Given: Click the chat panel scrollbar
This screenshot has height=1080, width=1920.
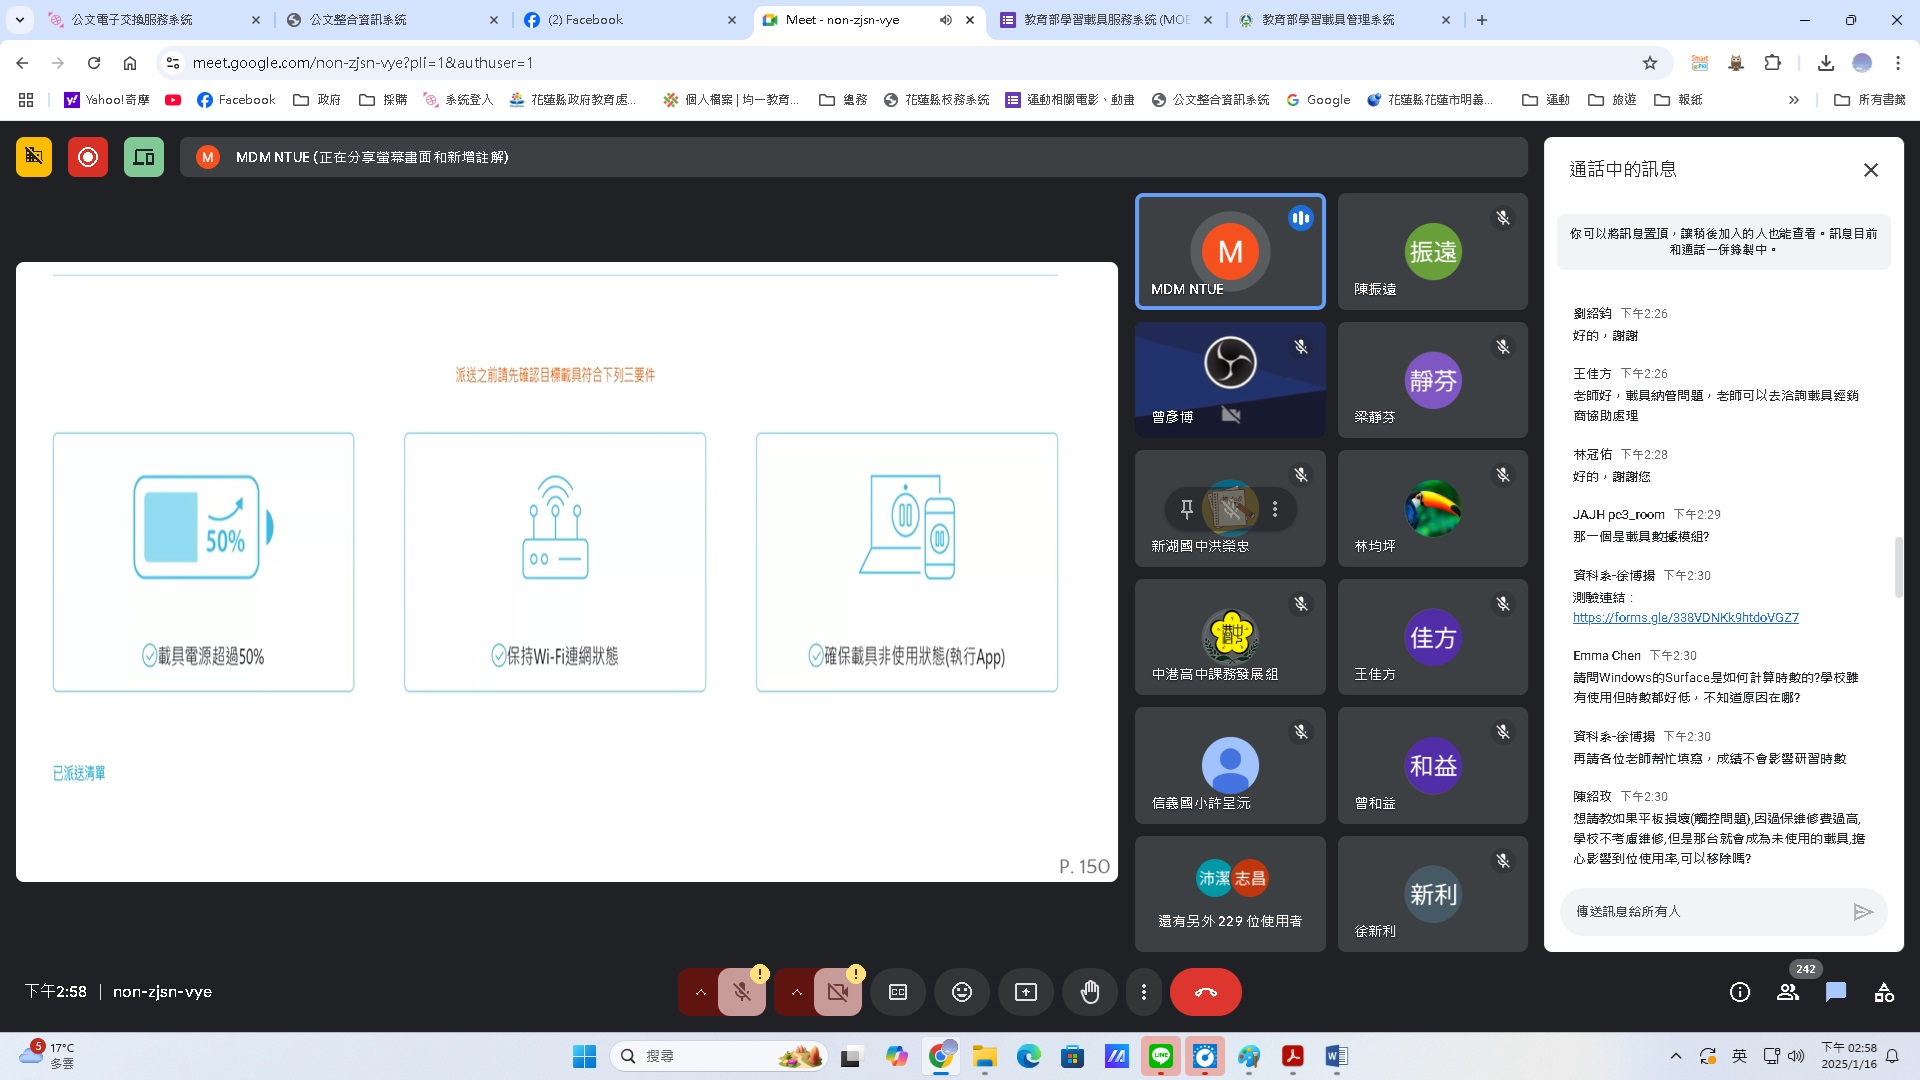Looking at the screenshot, I should coord(1897,568).
